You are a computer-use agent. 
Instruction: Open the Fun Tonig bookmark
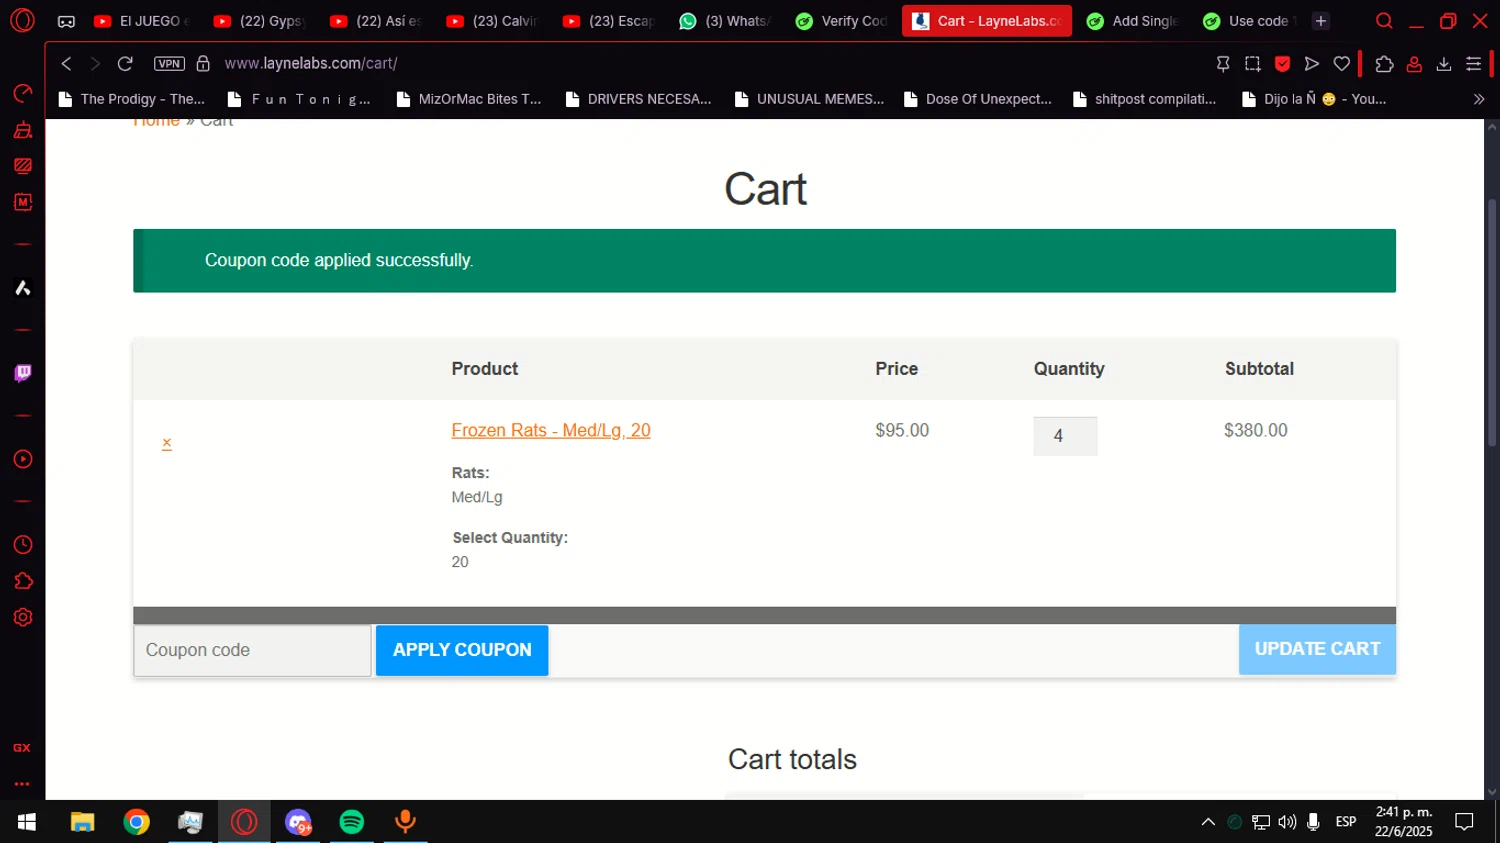300,99
